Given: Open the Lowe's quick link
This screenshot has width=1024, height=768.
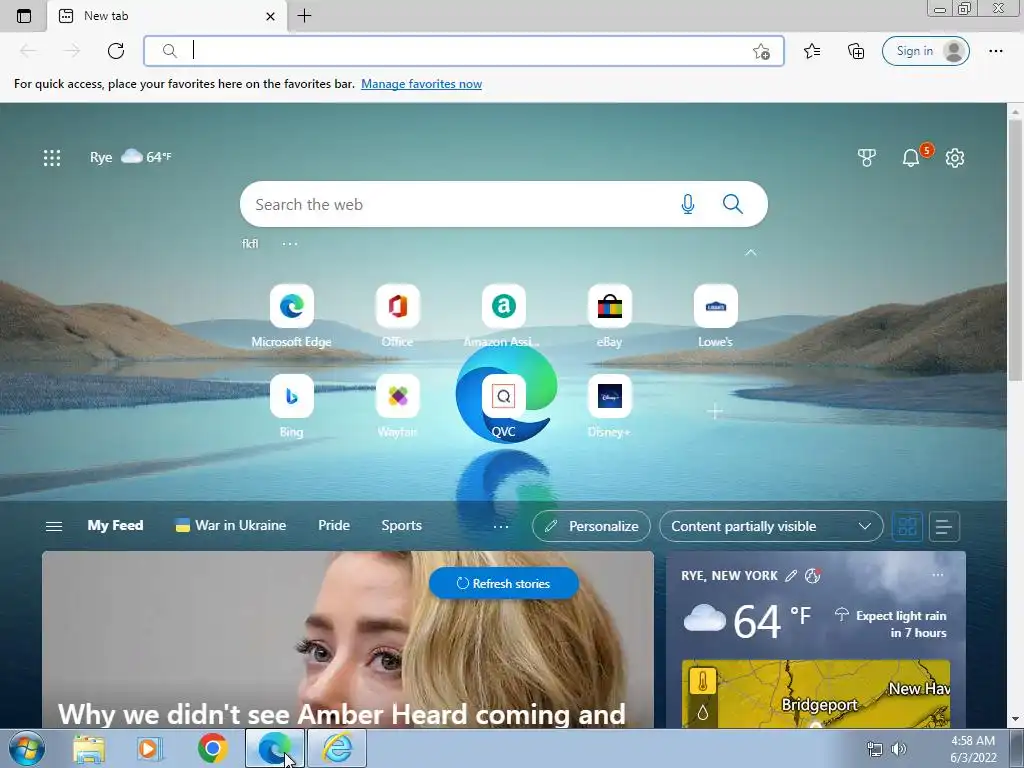Looking at the screenshot, I should coord(715,315).
